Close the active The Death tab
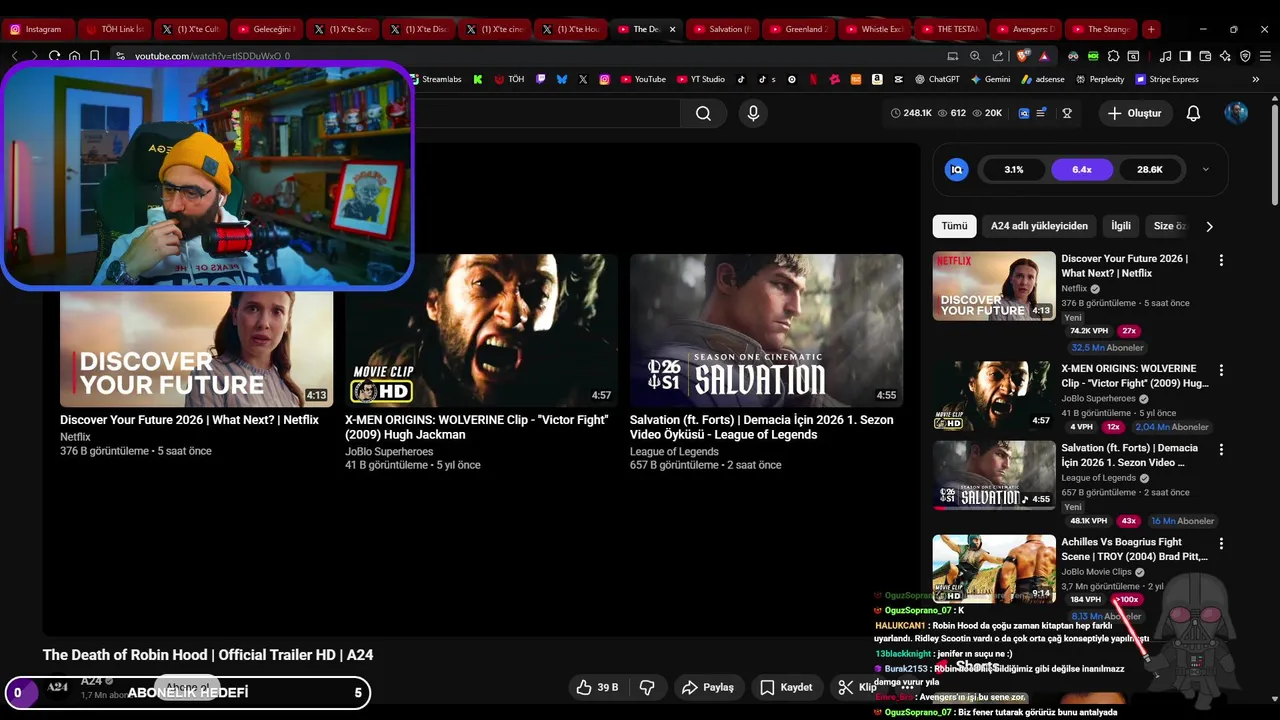Image resolution: width=1280 pixels, height=720 pixels. click(x=672, y=29)
